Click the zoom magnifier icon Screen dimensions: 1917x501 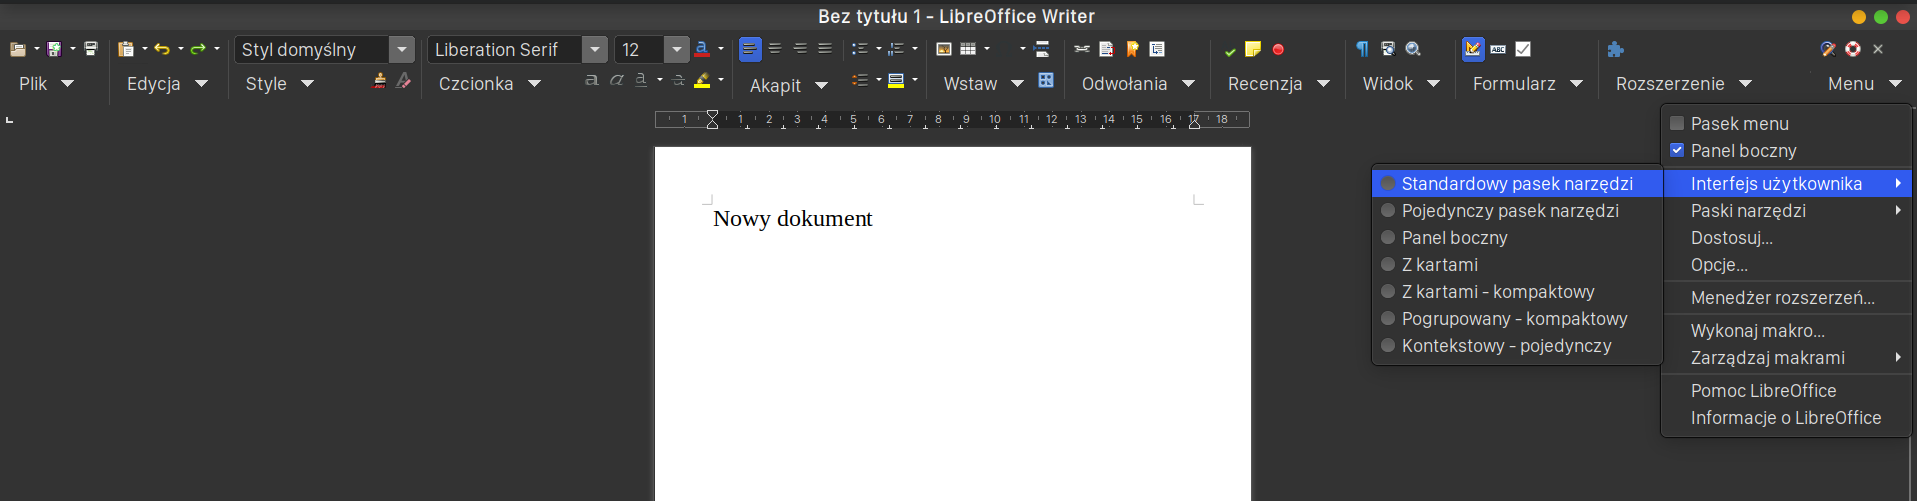tap(1413, 49)
